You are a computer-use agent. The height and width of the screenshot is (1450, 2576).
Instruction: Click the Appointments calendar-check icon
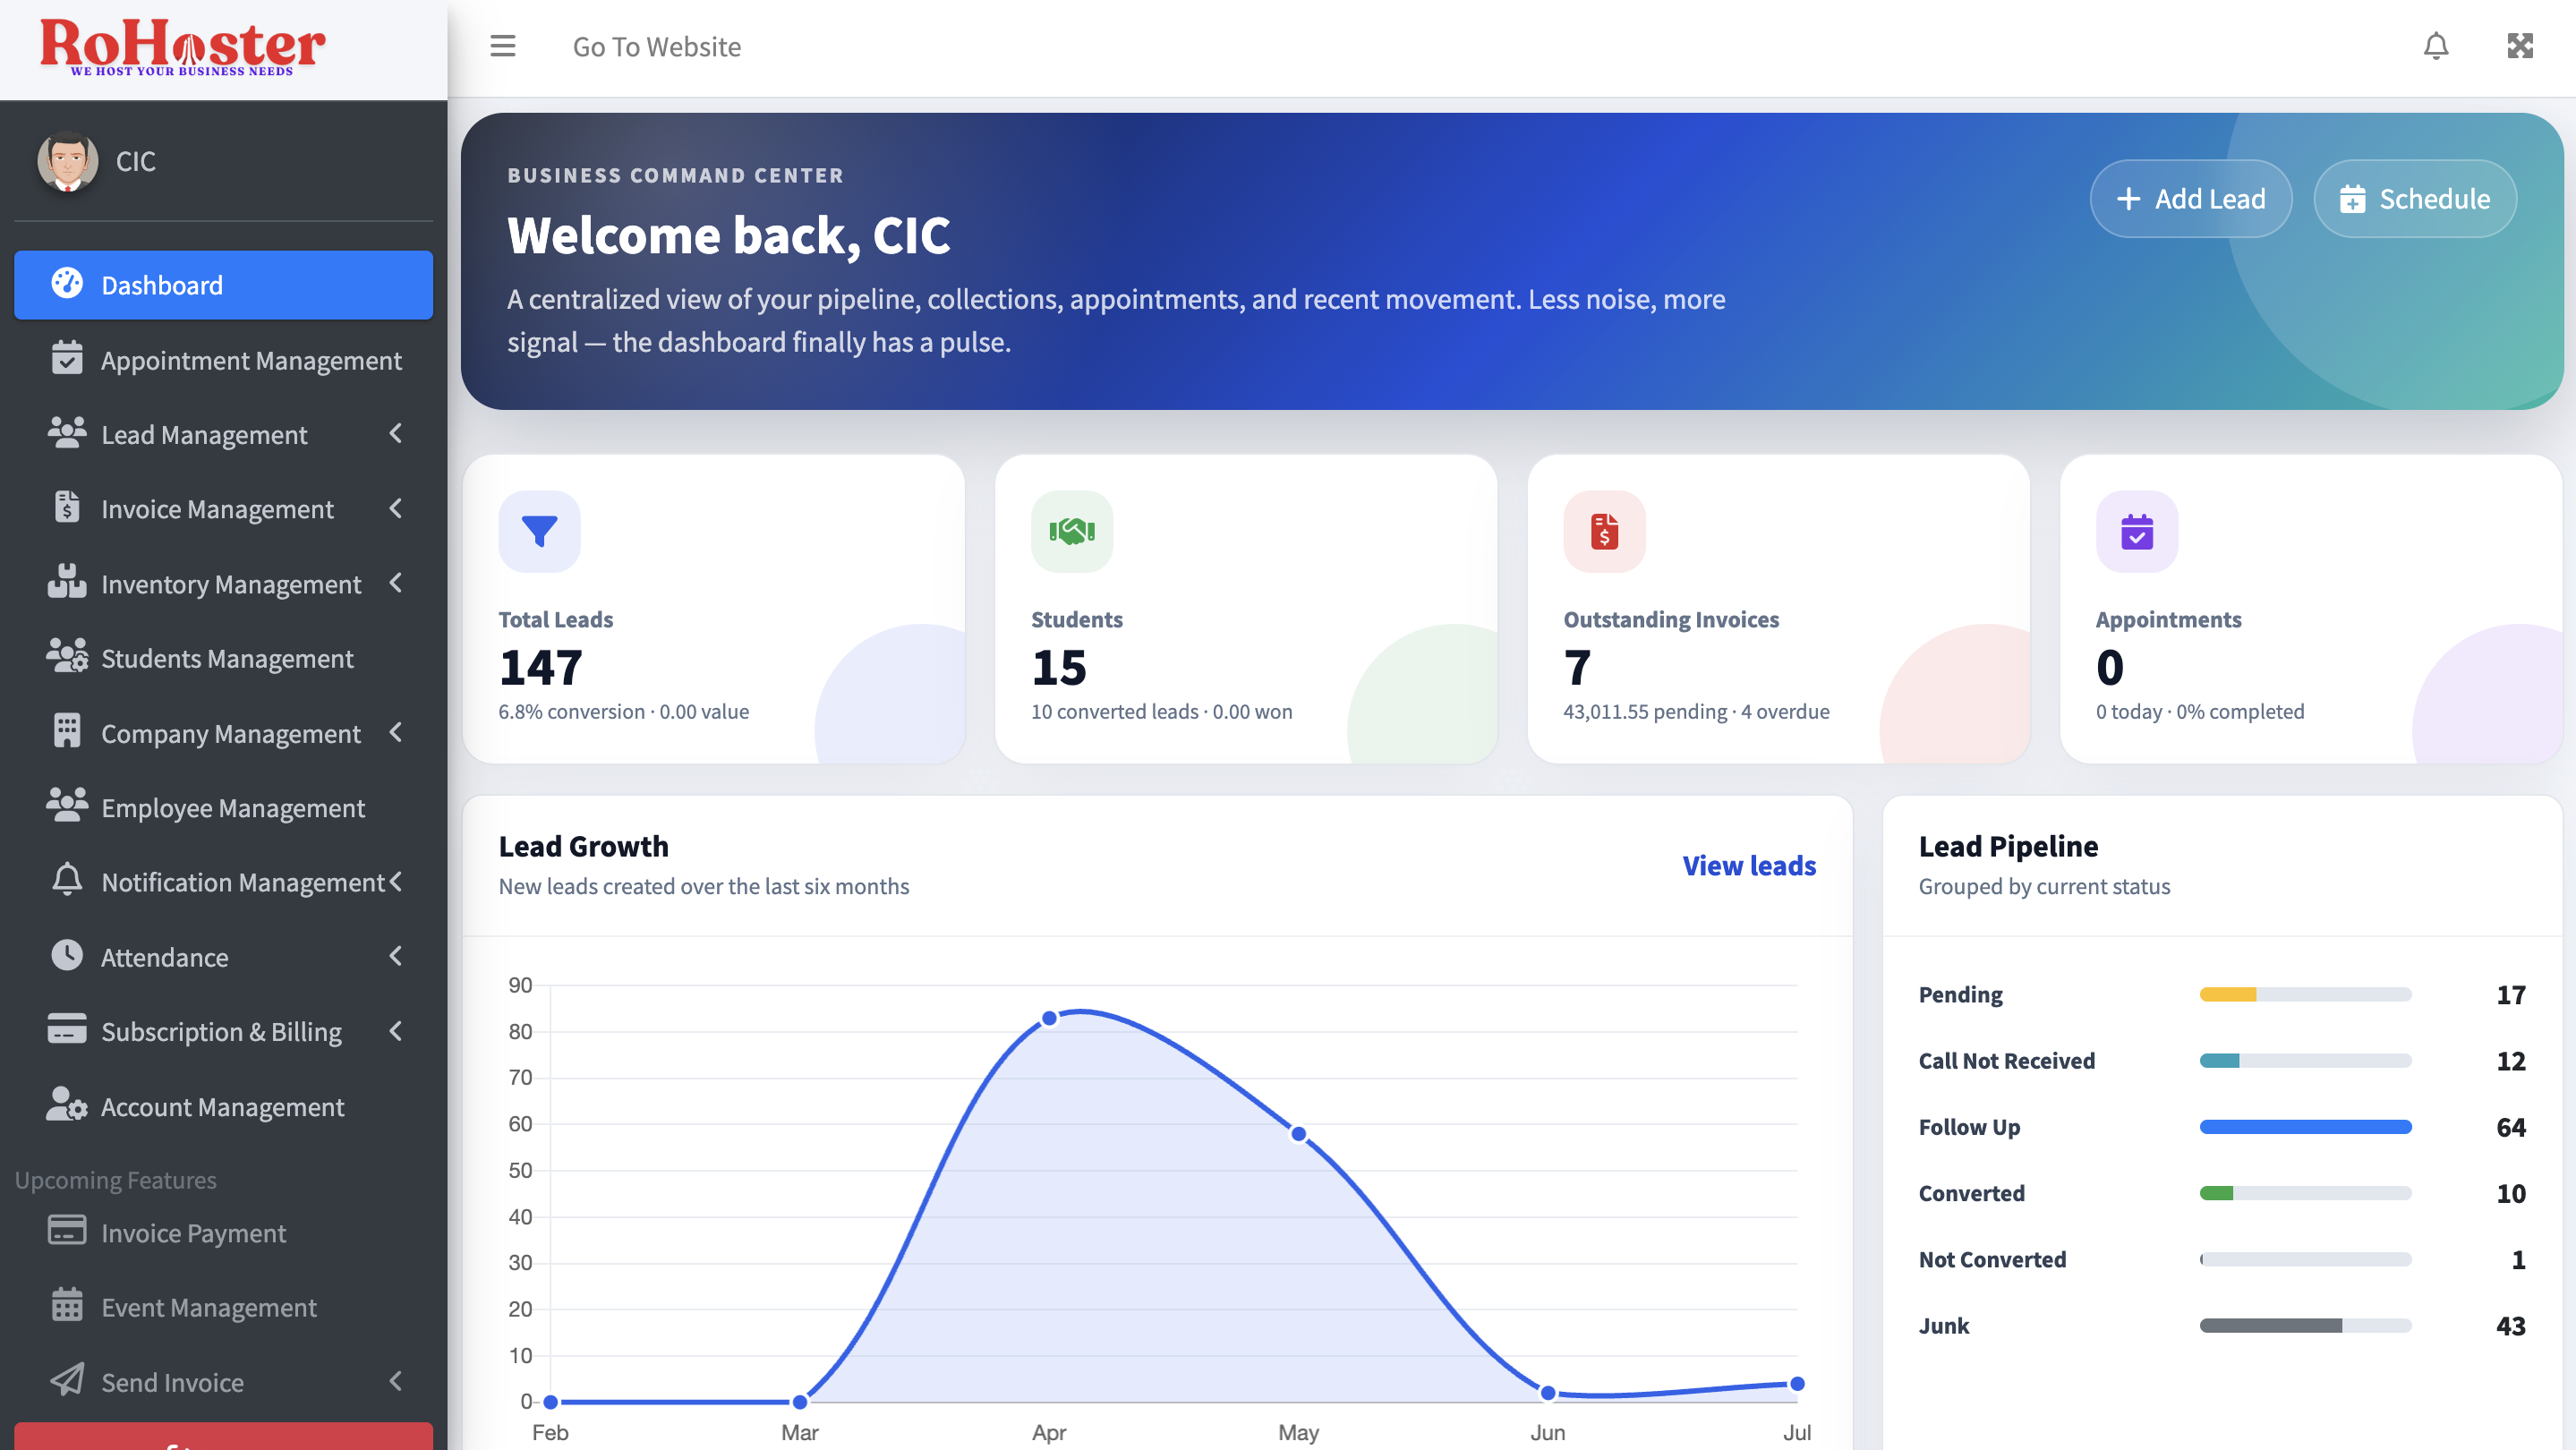[x=2137, y=531]
